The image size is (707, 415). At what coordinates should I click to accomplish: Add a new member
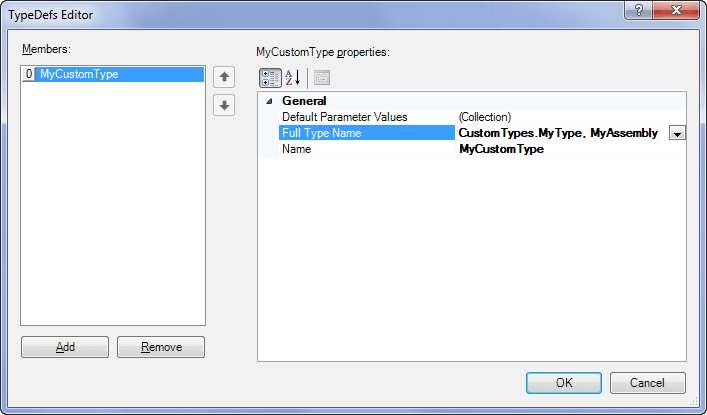click(x=65, y=347)
